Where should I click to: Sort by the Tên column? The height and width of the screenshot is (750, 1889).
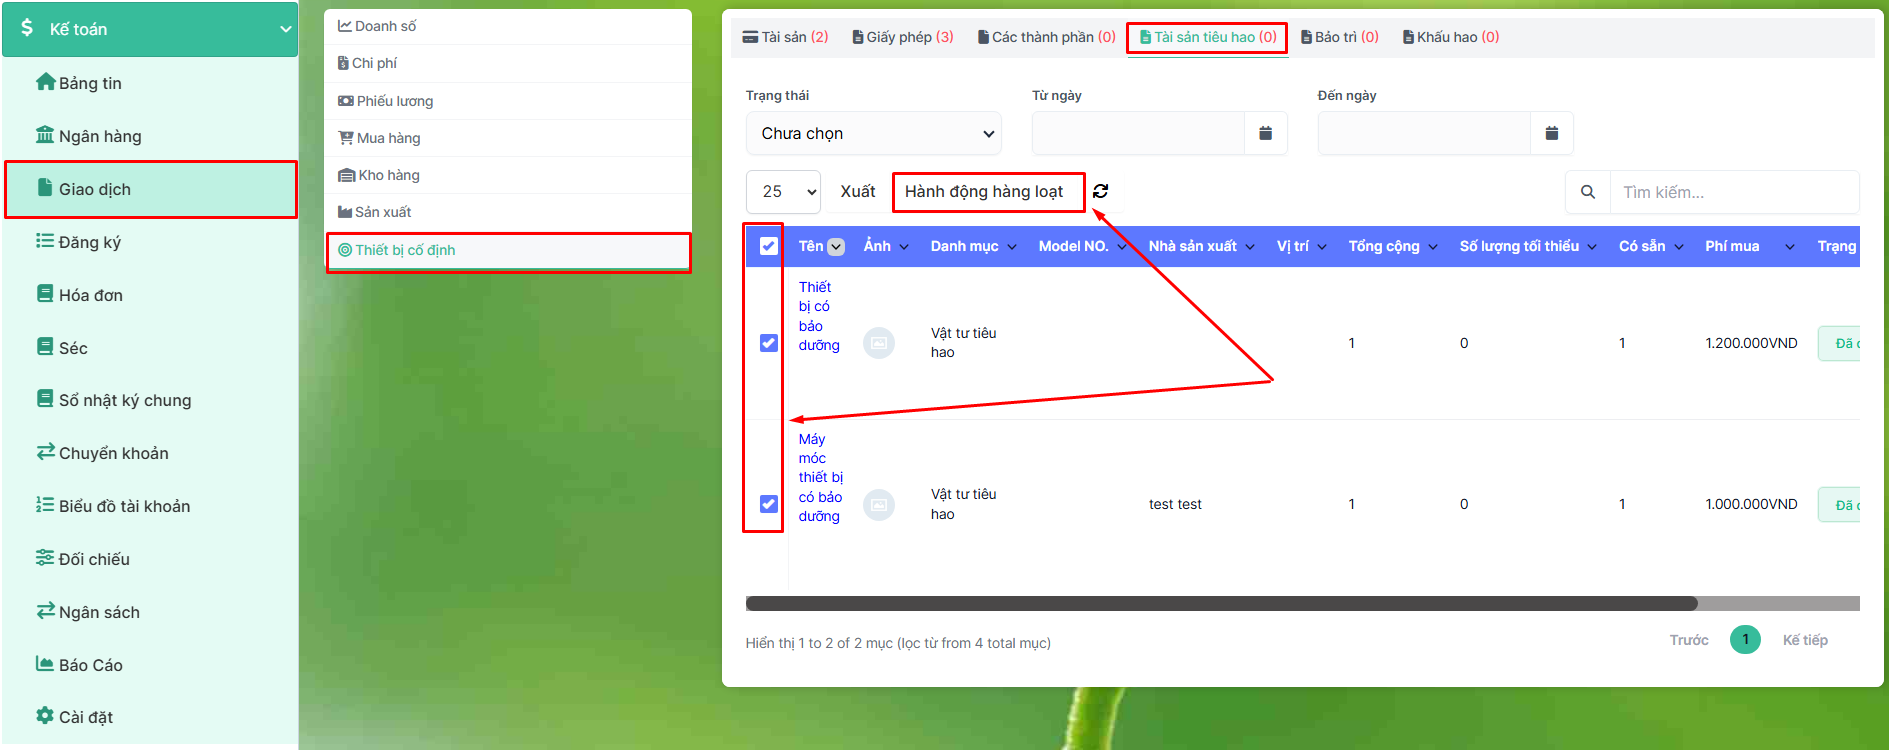(821, 246)
